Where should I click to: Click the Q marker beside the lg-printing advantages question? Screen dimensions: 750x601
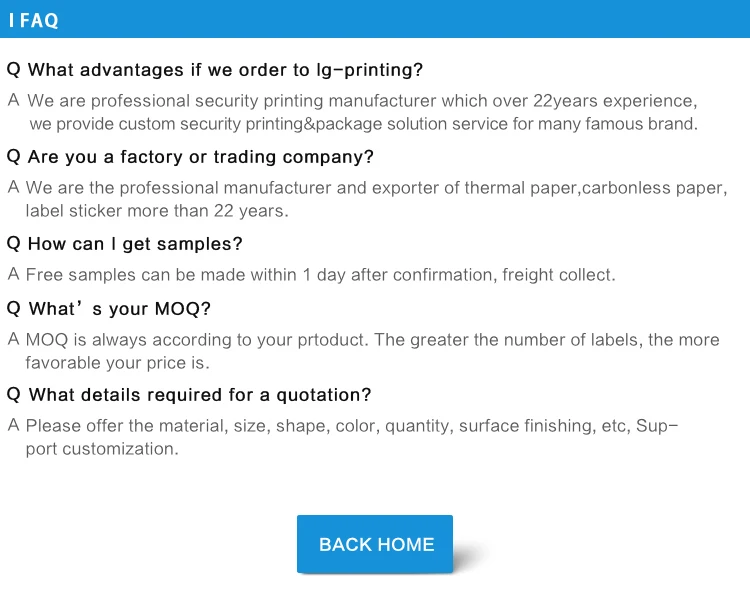(13, 70)
